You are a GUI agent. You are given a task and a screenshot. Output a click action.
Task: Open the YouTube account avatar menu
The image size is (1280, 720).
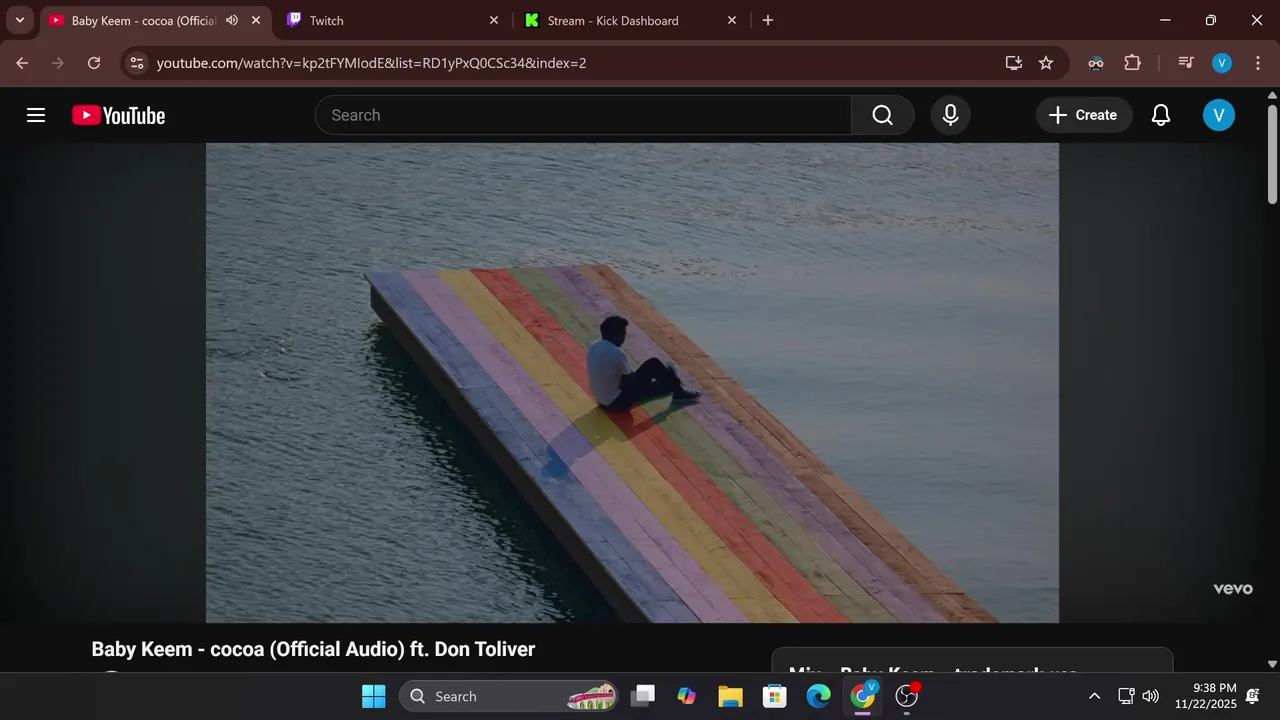pyautogui.click(x=1218, y=115)
